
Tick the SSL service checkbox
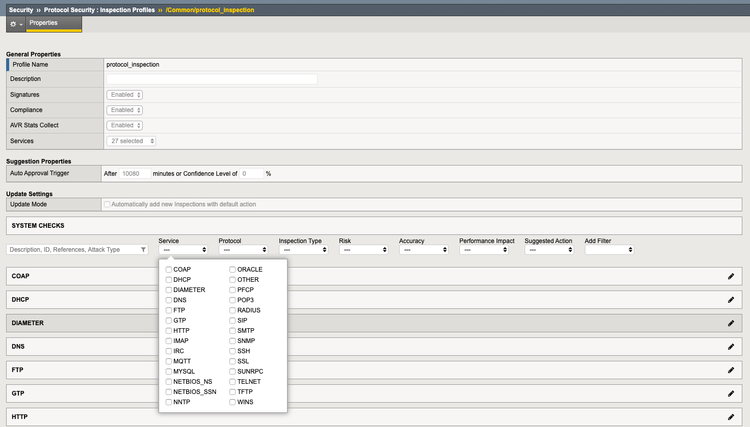tap(232, 362)
